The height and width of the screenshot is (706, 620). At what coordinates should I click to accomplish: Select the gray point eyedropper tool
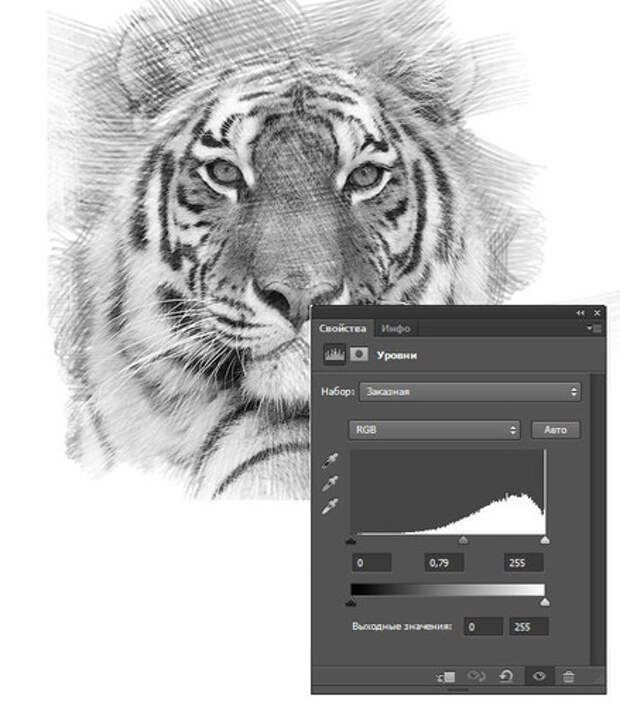coord(330,484)
